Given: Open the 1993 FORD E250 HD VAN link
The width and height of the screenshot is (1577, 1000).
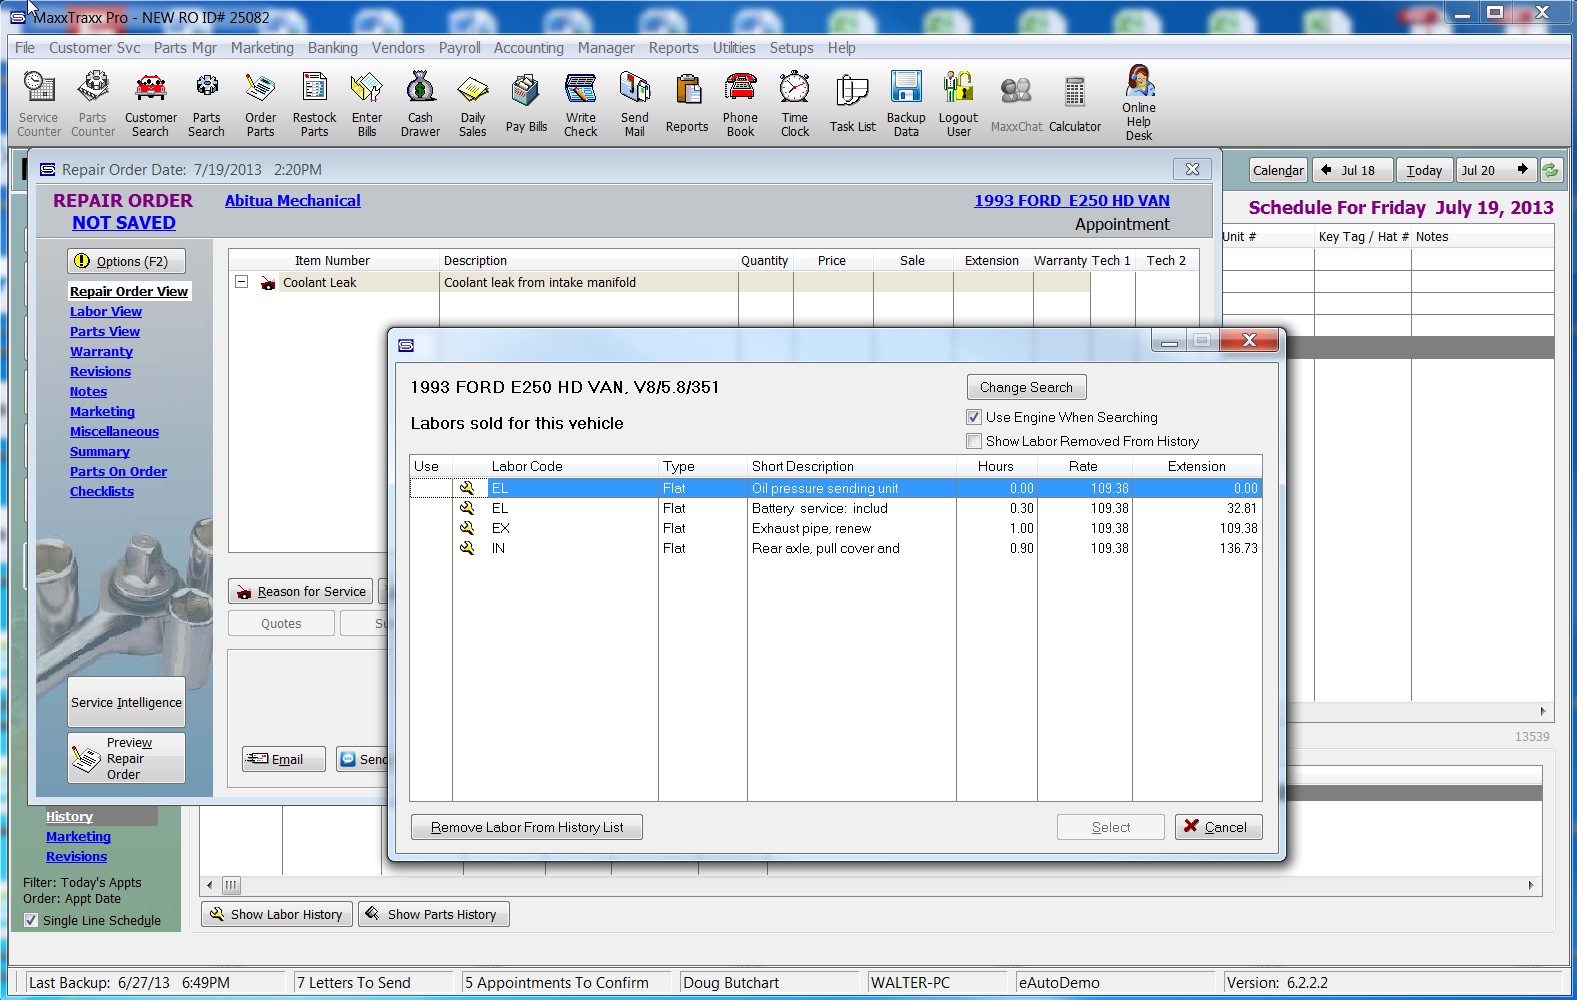Looking at the screenshot, I should [1072, 201].
